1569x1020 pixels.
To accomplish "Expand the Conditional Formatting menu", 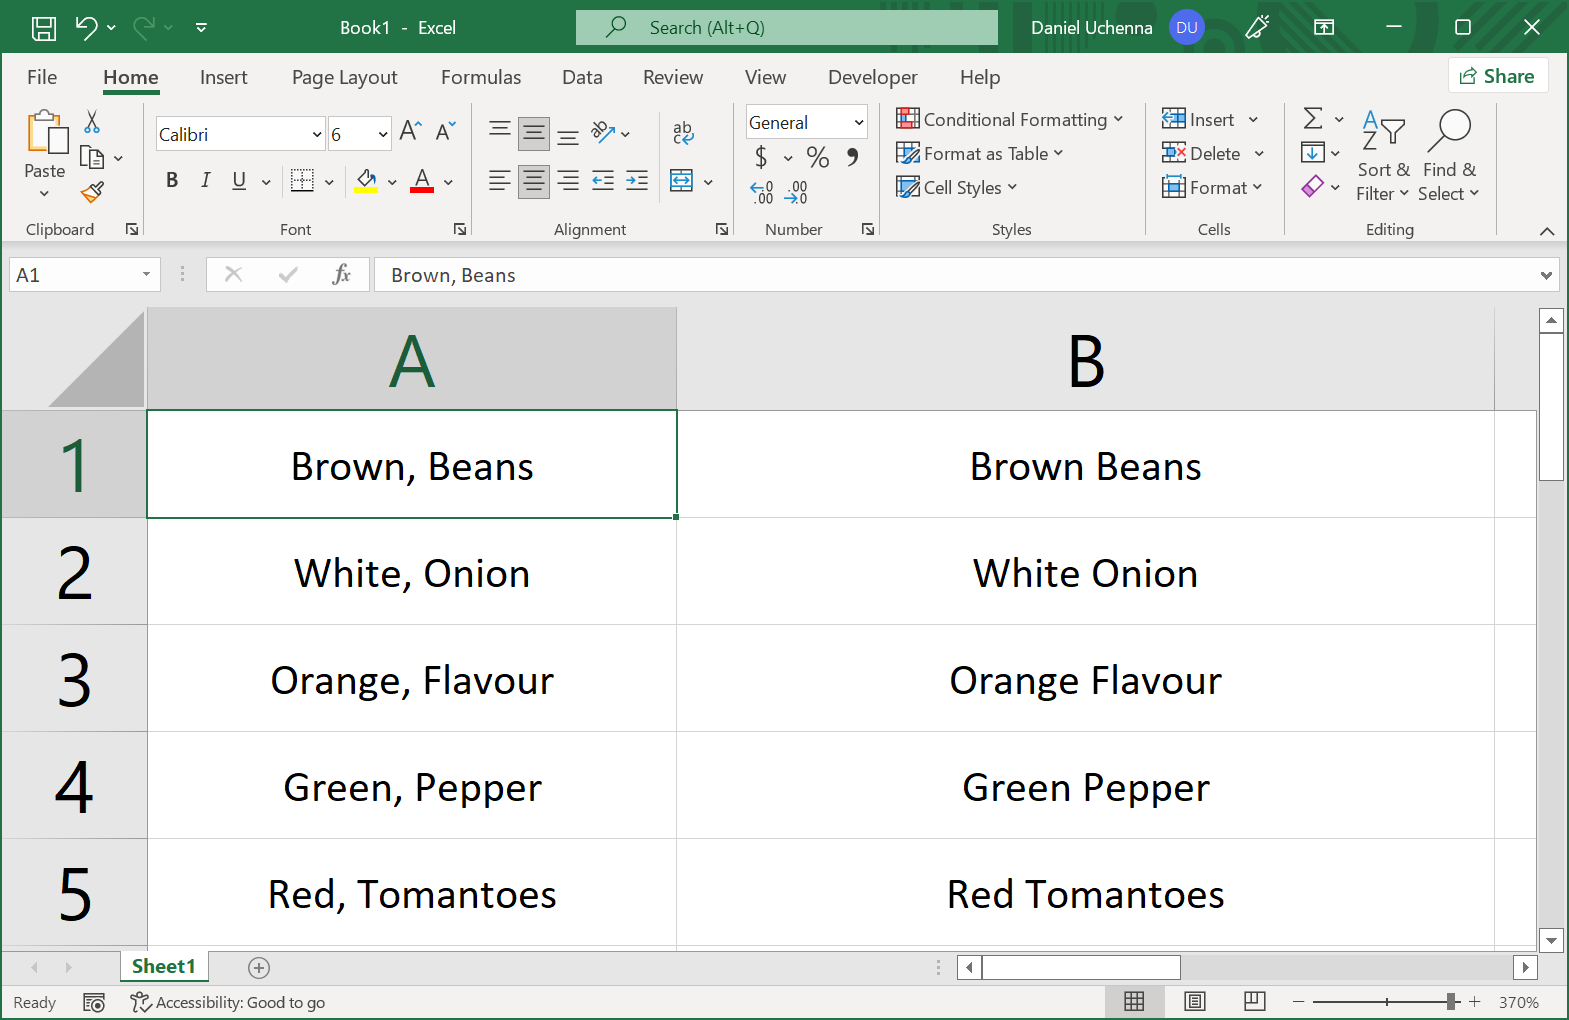I will (x=1010, y=120).
